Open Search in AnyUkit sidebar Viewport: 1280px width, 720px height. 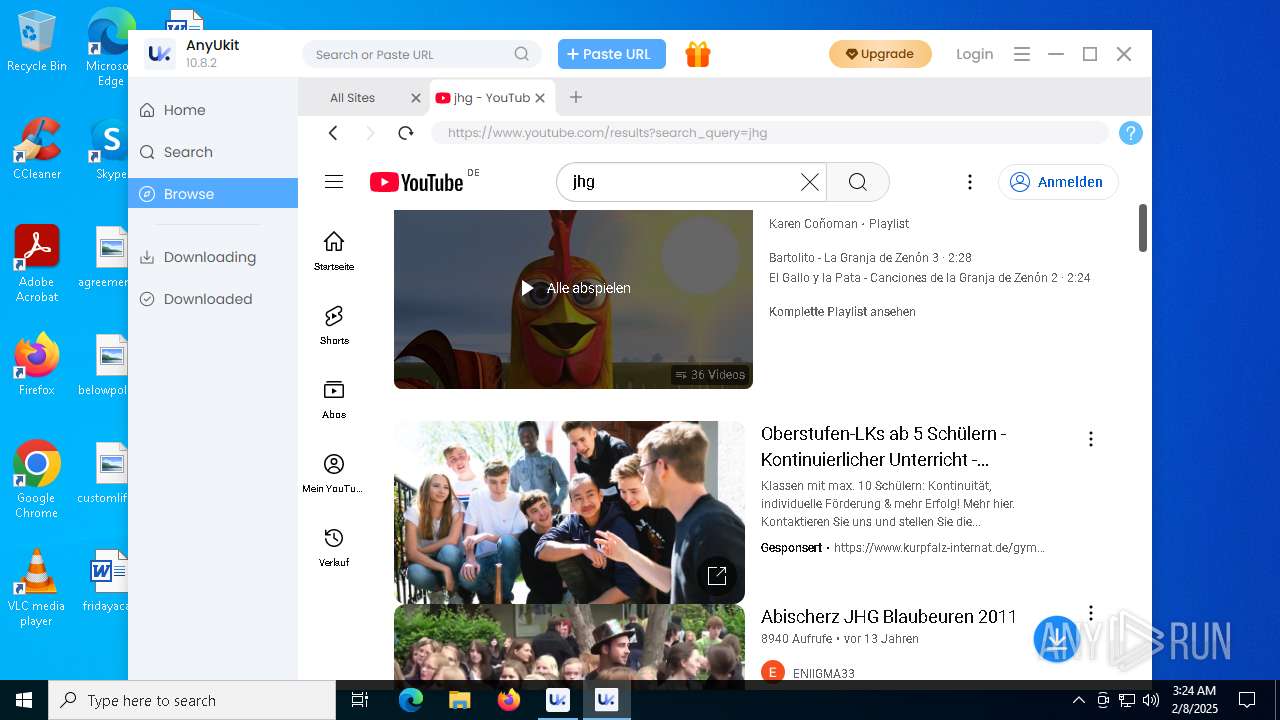[213, 152]
